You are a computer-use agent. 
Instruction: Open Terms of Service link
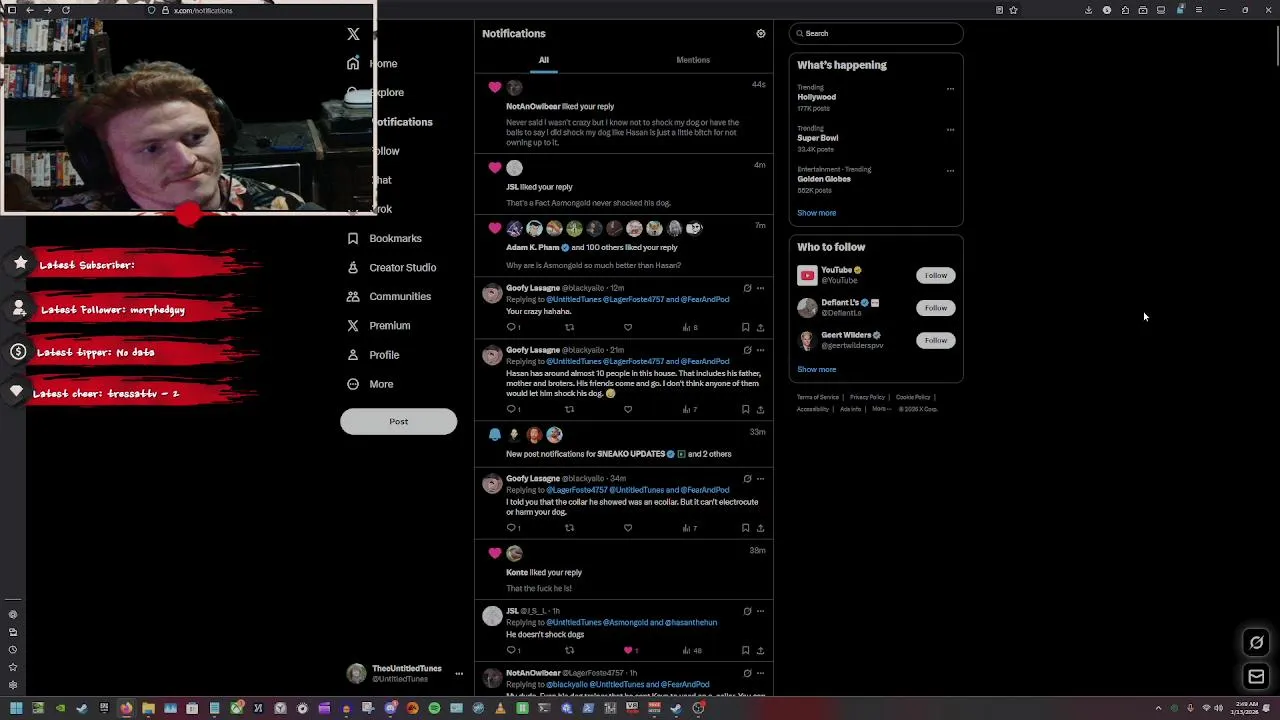[818, 397]
